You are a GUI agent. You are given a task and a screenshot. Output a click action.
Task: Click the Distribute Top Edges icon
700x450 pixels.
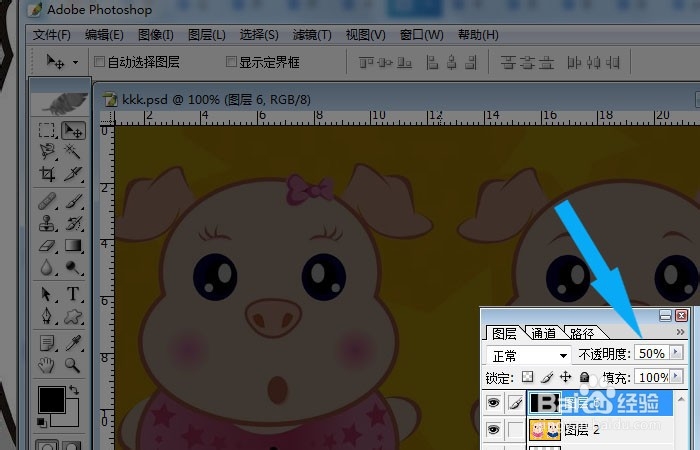point(508,62)
